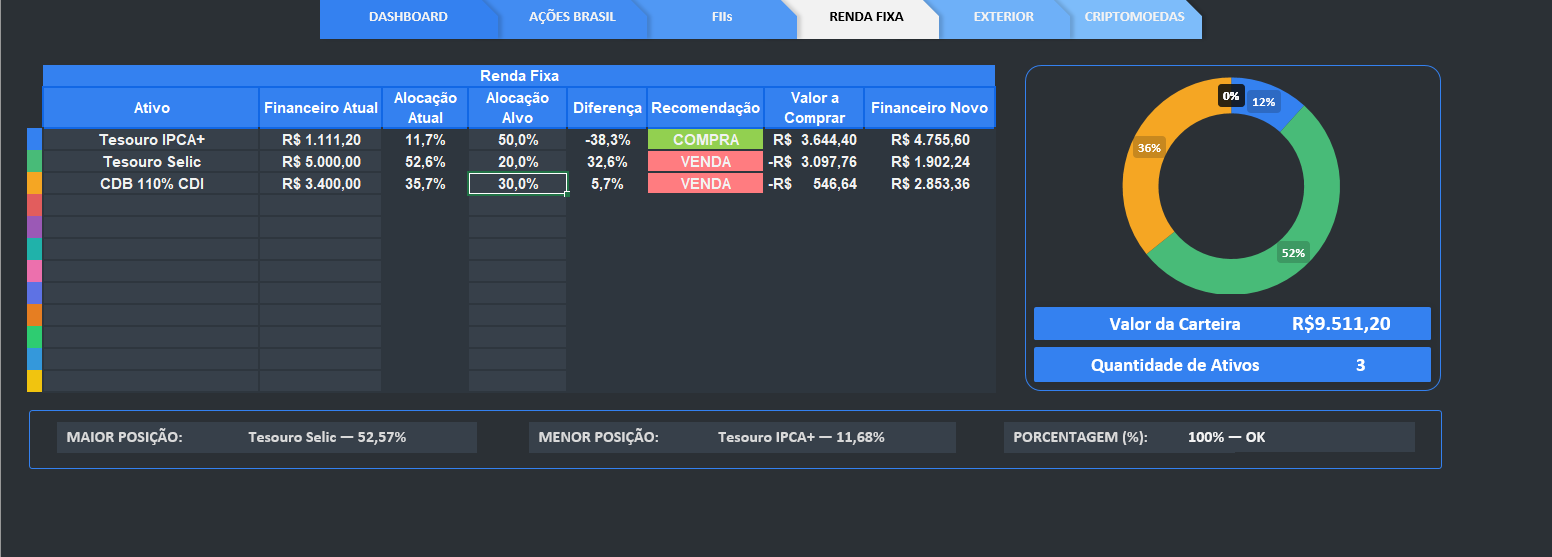Click the R$ 1.111,20 financeiro atual cell
The width and height of the screenshot is (1552, 557).
click(x=320, y=140)
